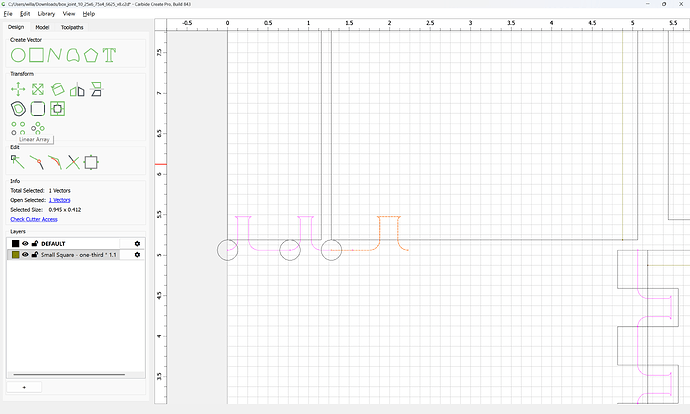Viewport: 690px width, 414px height.
Task: Open the Offset Vectors tool
Action: (x=18, y=109)
